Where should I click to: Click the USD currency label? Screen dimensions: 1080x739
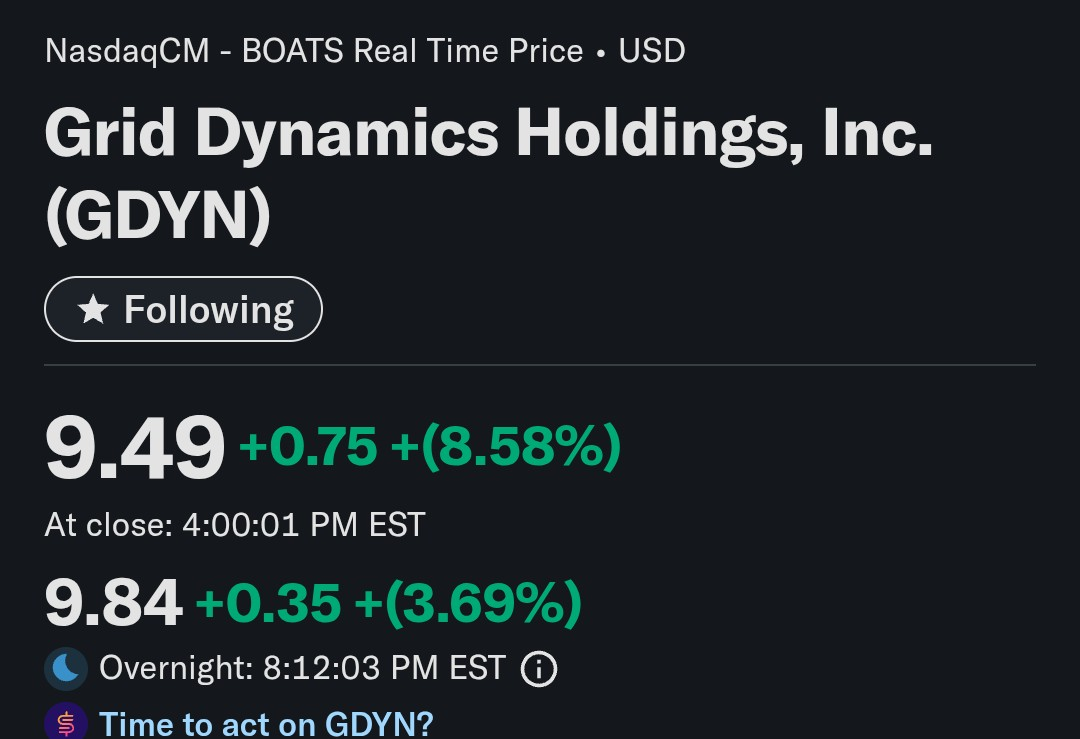coord(652,51)
